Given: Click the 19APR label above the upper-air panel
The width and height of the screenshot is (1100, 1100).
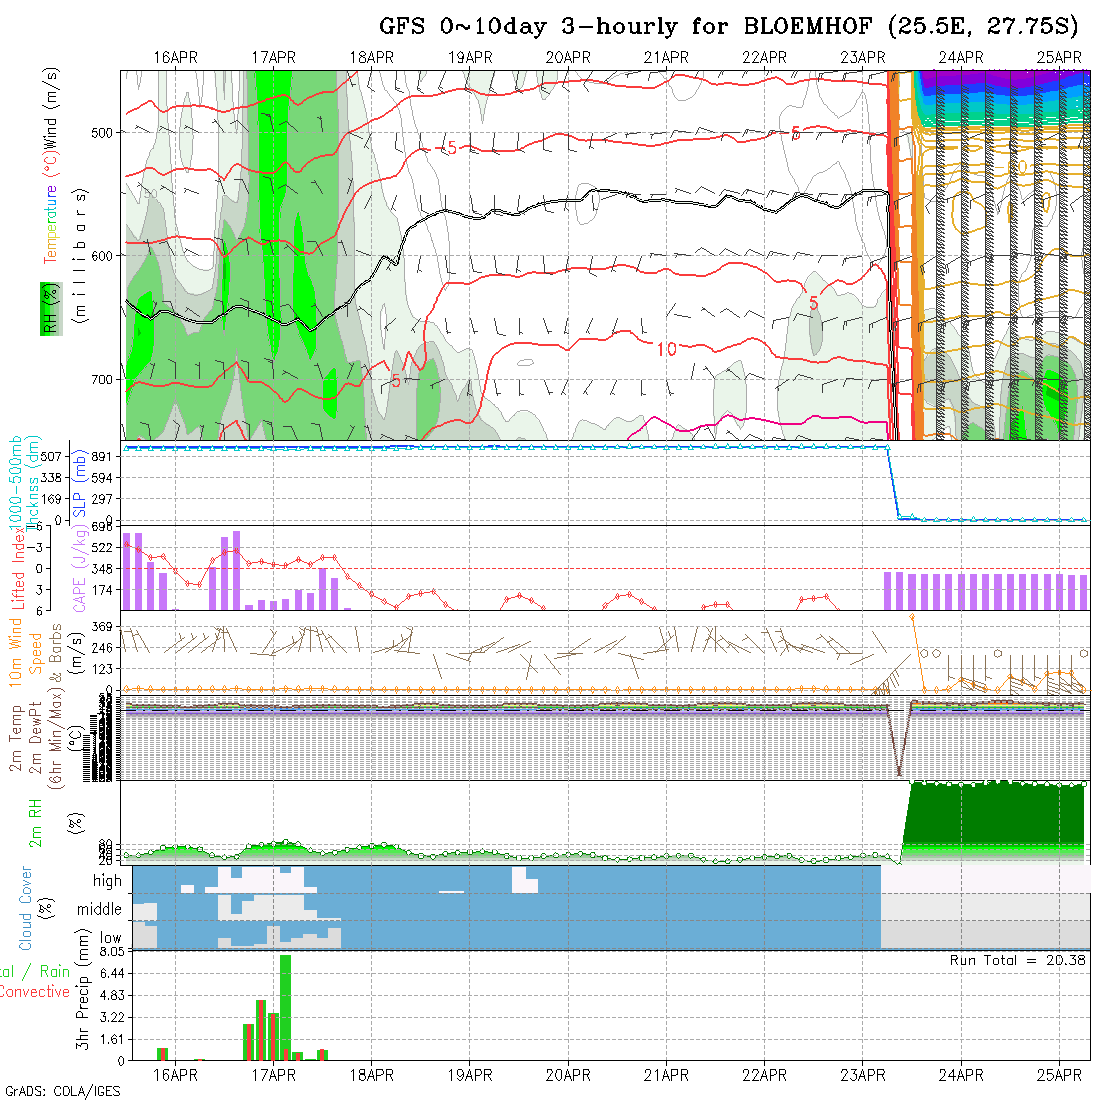Looking at the screenshot, I should coord(470,58).
